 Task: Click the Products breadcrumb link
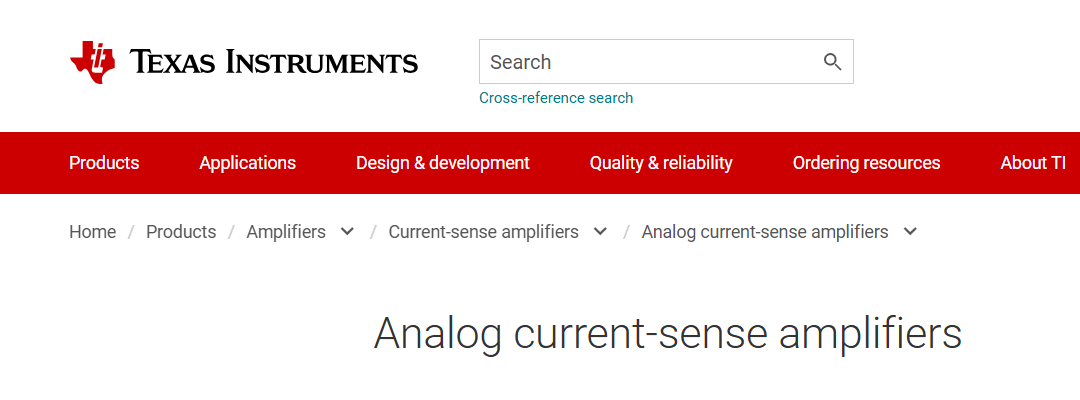click(x=181, y=232)
